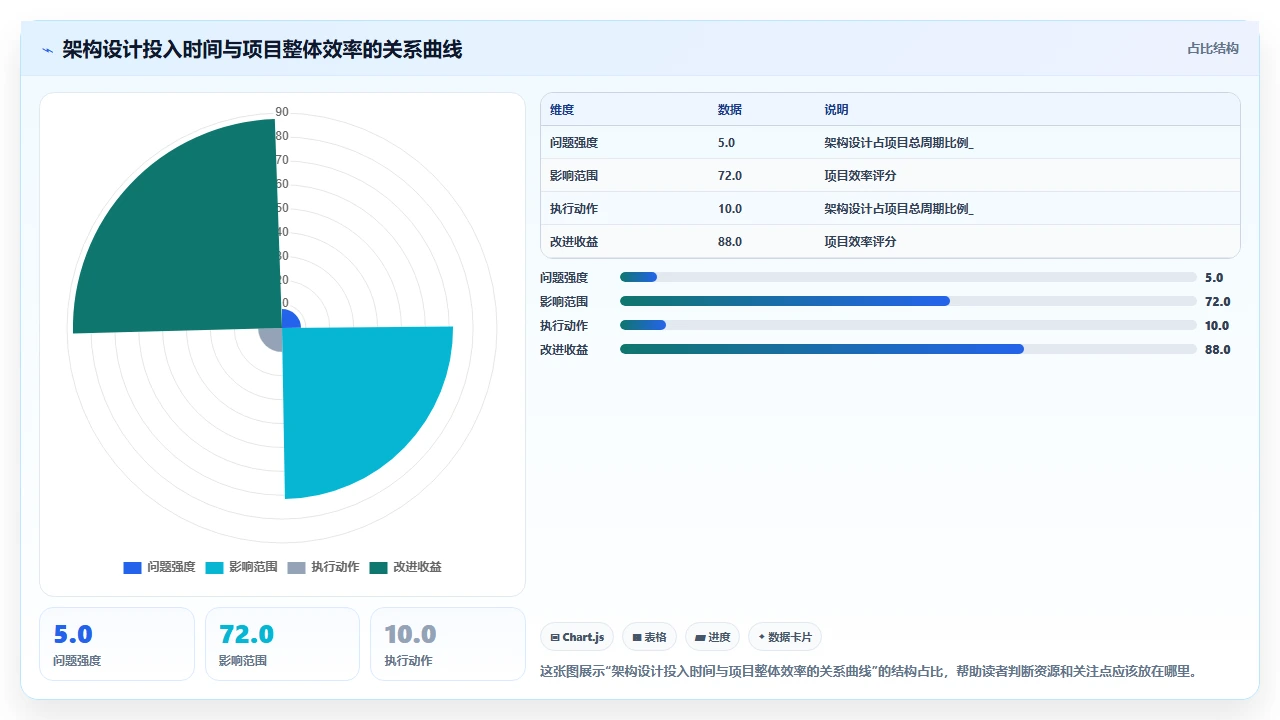Click 架构设计占项目总周期比例_ in the 执行动作 row

point(899,209)
